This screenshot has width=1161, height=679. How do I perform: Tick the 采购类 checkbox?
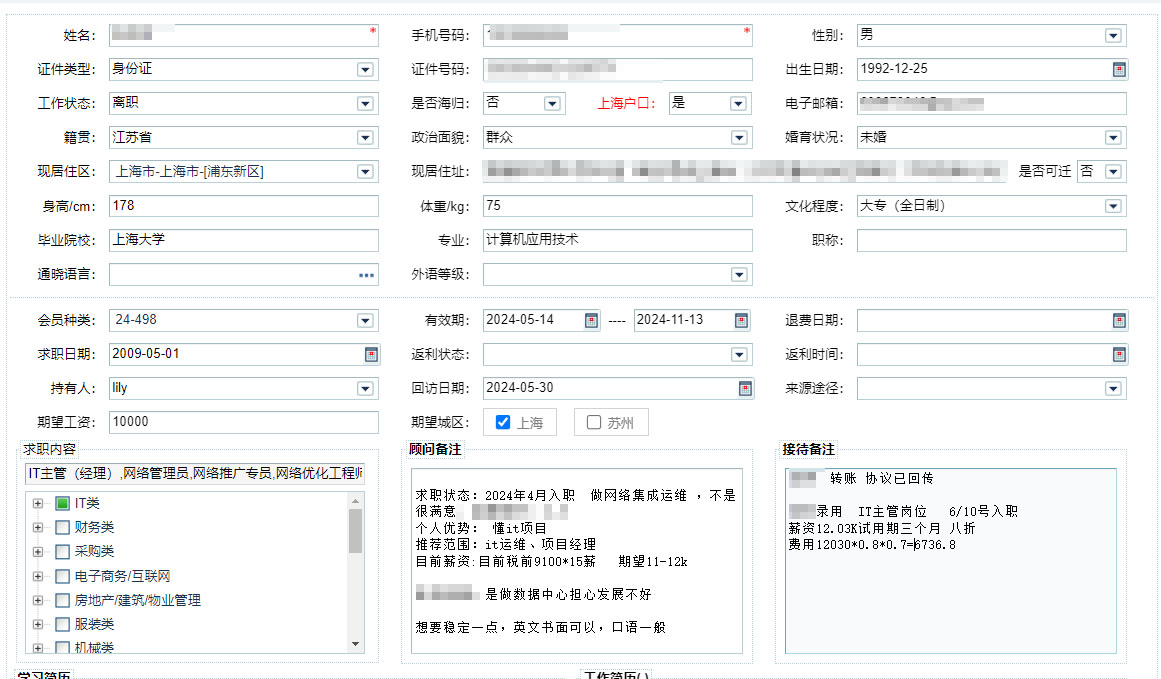62,552
